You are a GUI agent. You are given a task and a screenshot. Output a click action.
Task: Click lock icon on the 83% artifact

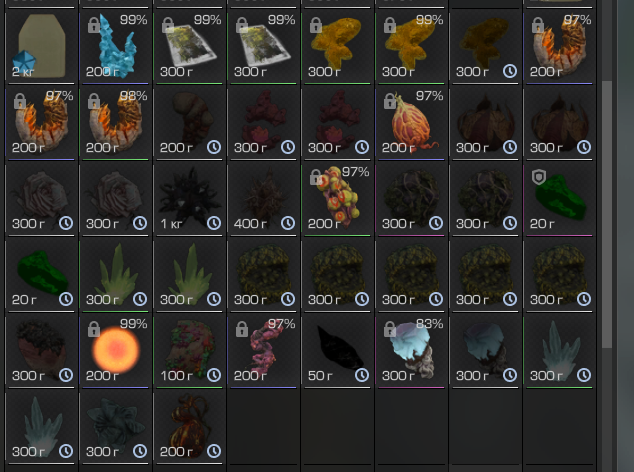pyautogui.click(x=389, y=329)
